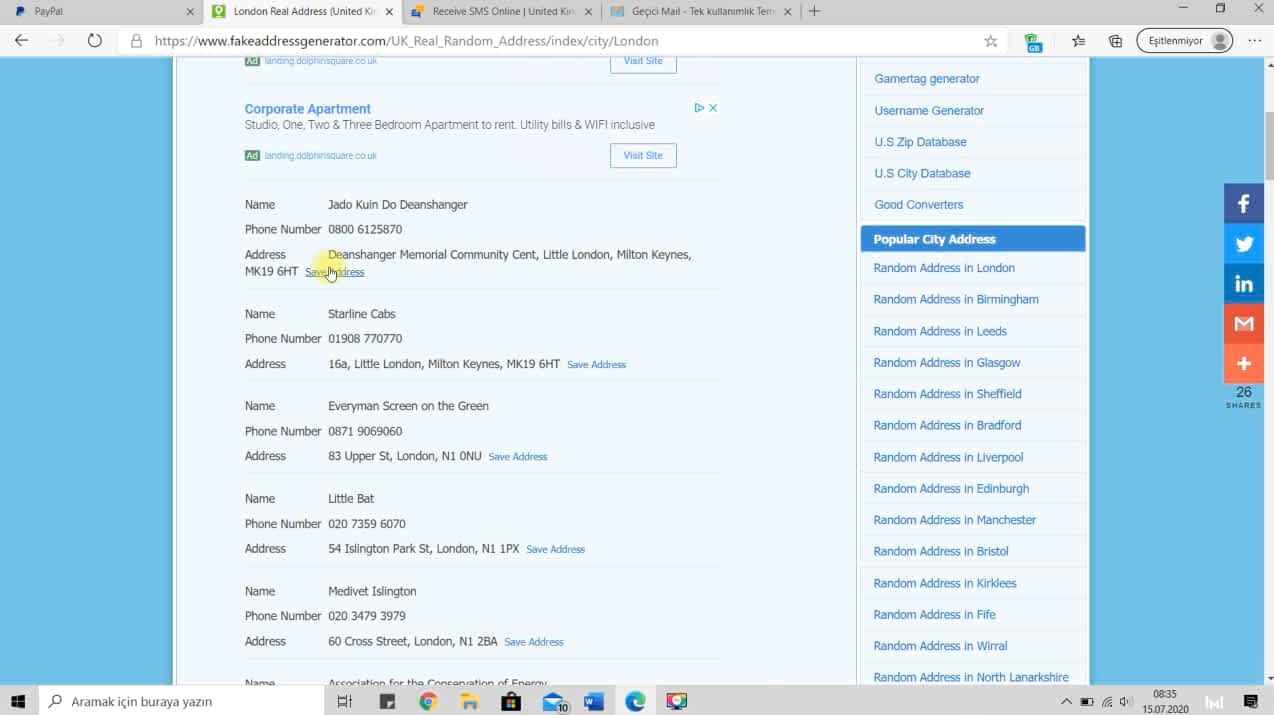Open Corporate Apartment ad headline
The height and width of the screenshot is (715, 1274).
tap(308, 109)
